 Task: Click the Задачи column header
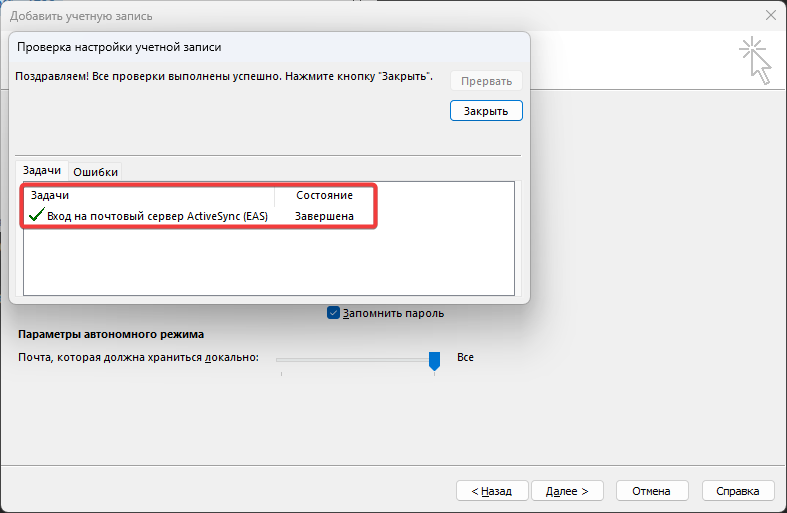50,195
